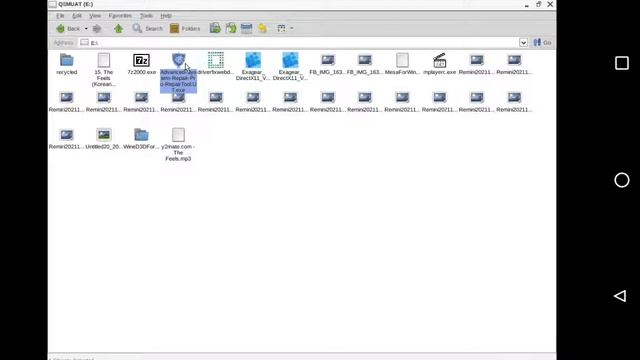This screenshot has width=640, height=360.
Task: Close the QIMUAT (E:) window
Action: [550, 4]
